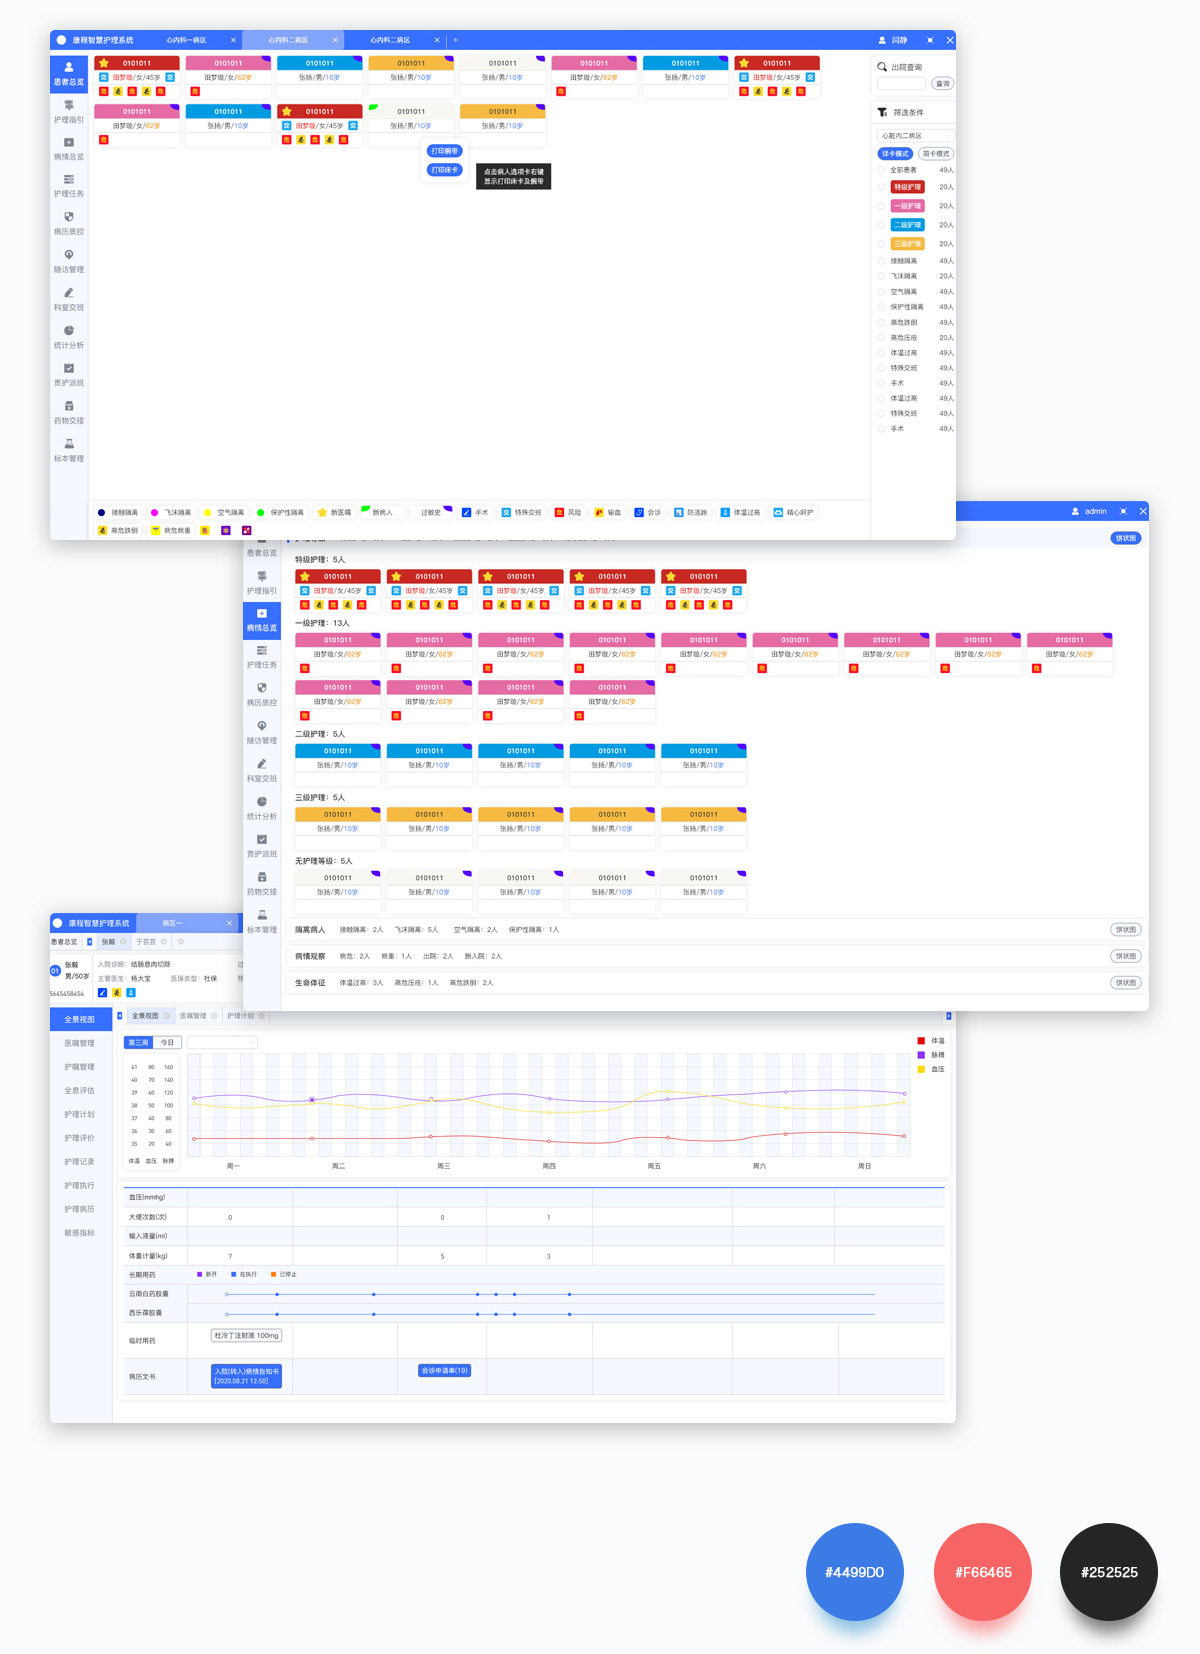Expand the 心脏内二病区 ward dropdown

pos(915,136)
